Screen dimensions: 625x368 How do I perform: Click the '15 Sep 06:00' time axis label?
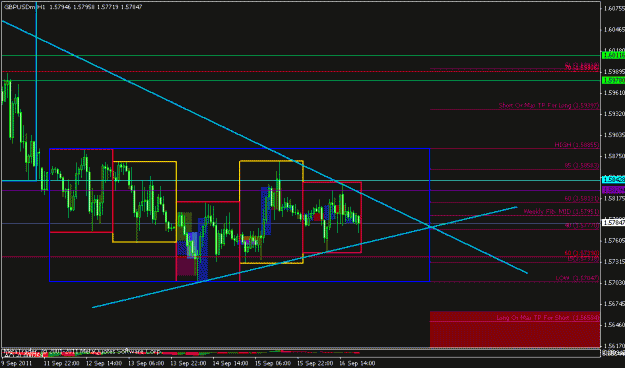coord(273,363)
